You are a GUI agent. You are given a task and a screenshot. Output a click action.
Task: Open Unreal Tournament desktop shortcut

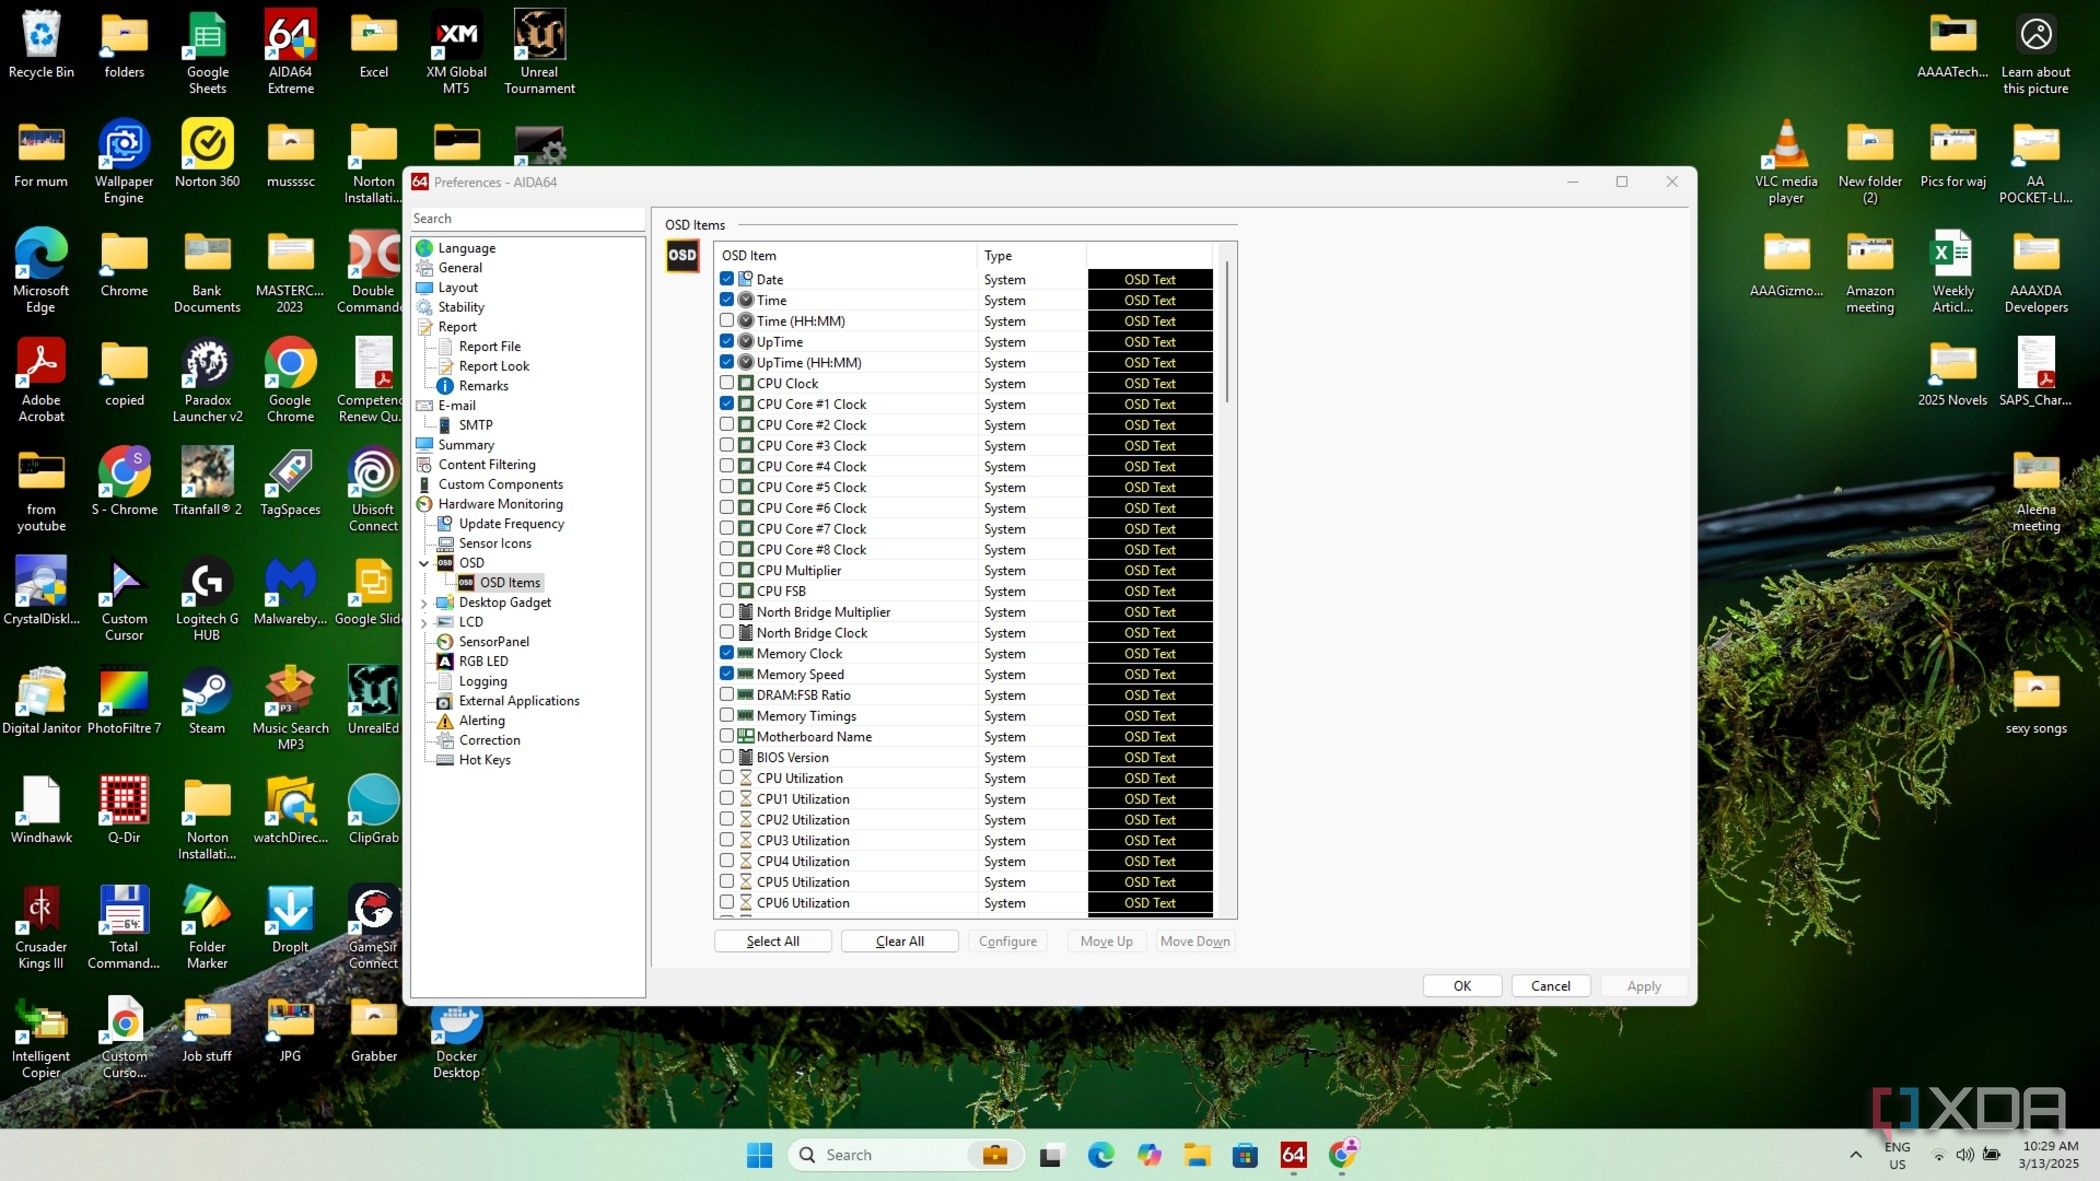[539, 52]
